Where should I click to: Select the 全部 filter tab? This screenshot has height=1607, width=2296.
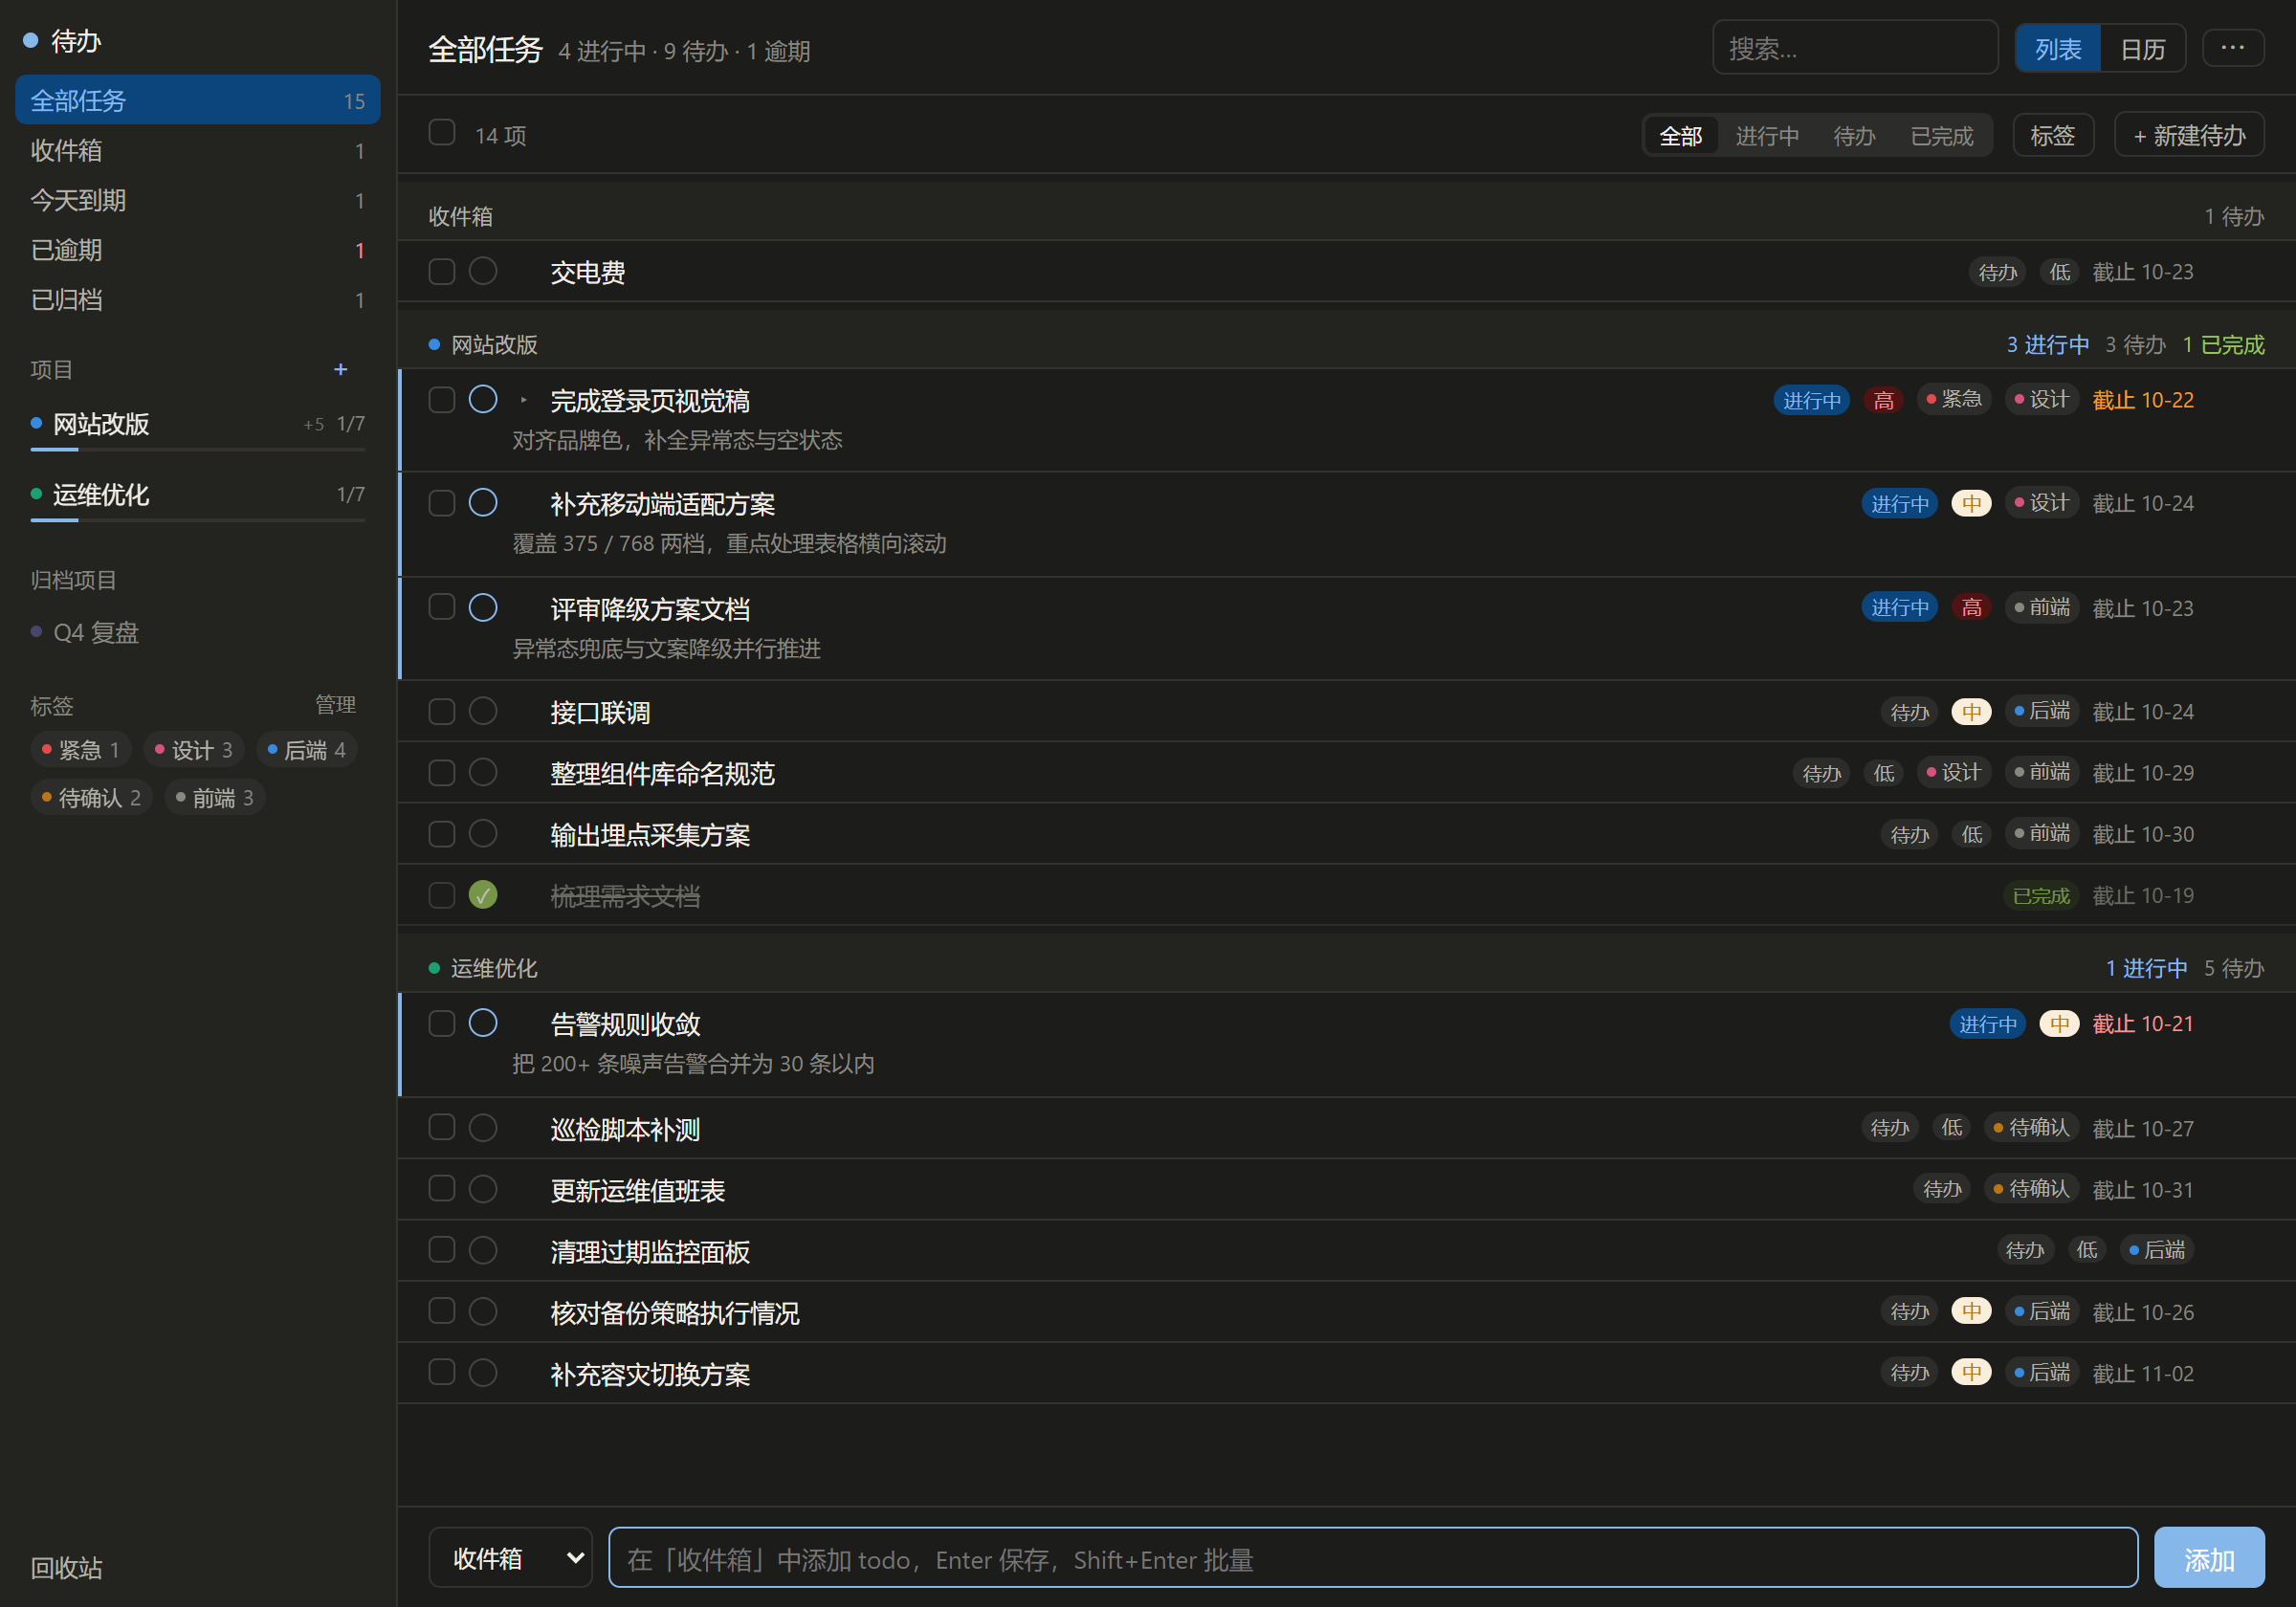1680,135
